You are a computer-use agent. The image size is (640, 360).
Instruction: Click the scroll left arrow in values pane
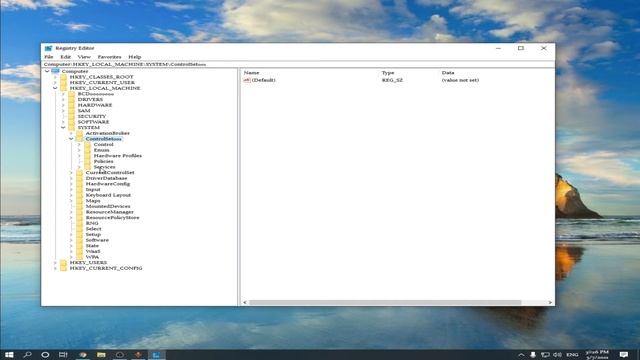coord(245,302)
